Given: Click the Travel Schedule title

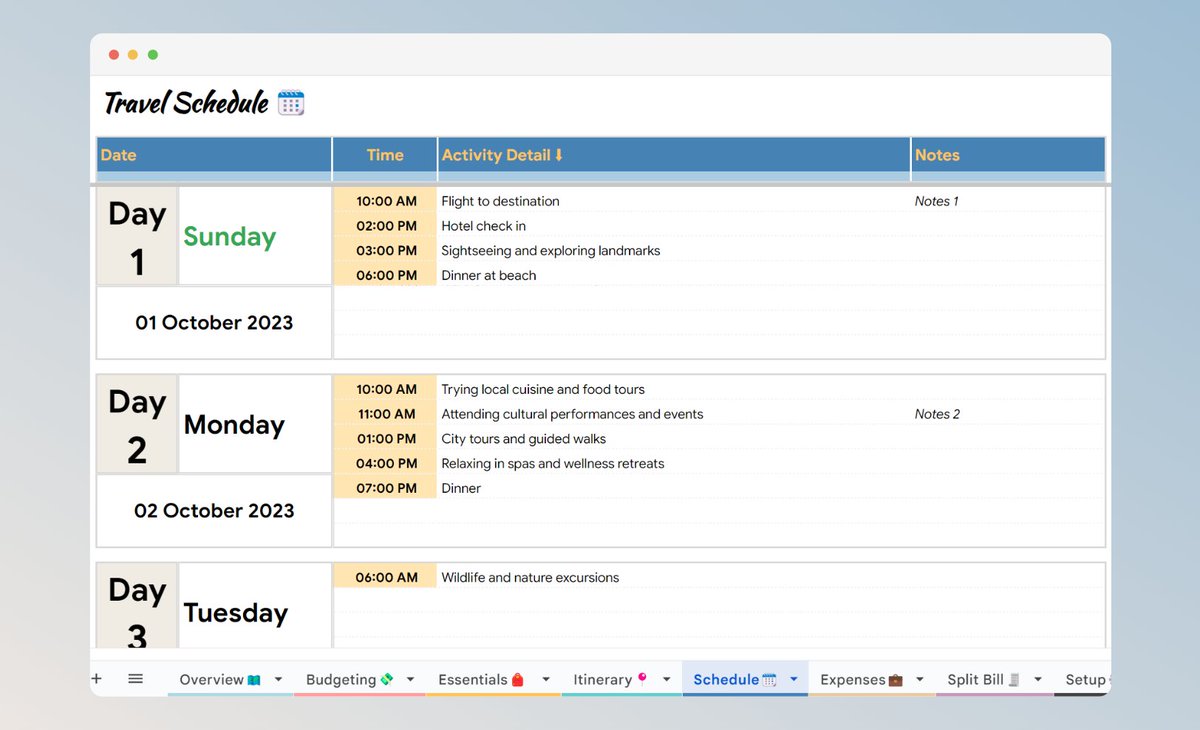Looking at the screenshot, I should [x=186, y=102].
